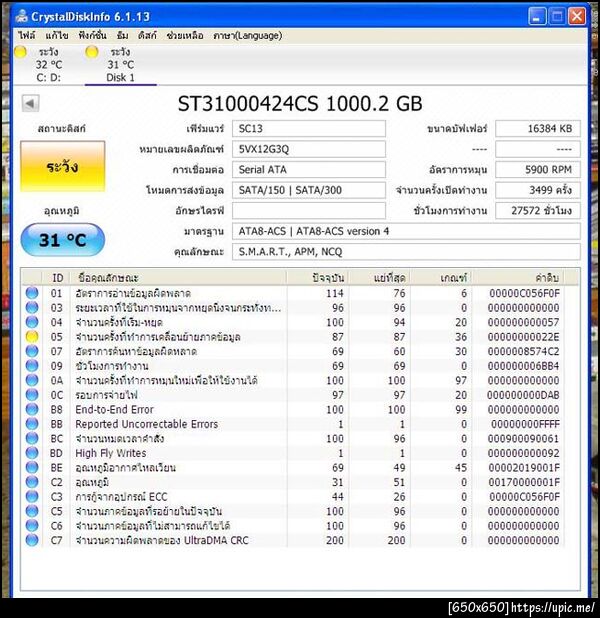Screen dimensions: 600x618
Task: Click blue status icon of attribute 09
Action: [x=32, y=365]
